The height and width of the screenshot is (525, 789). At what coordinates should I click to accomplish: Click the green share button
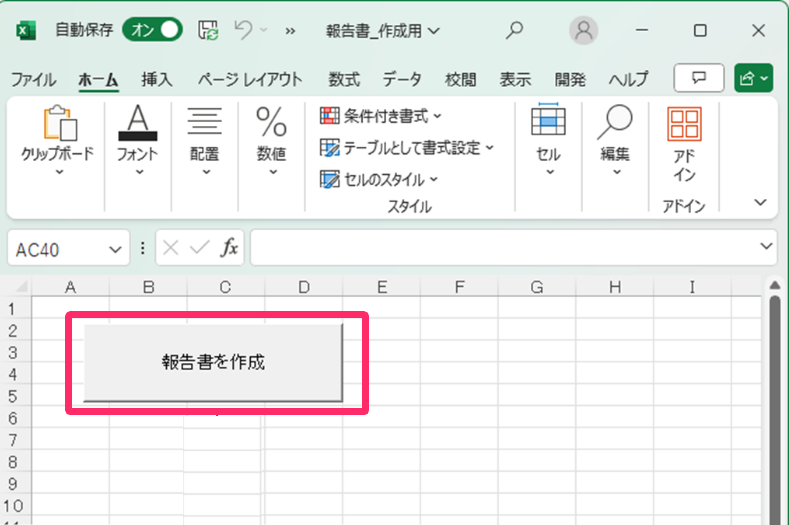pos(753,78)
